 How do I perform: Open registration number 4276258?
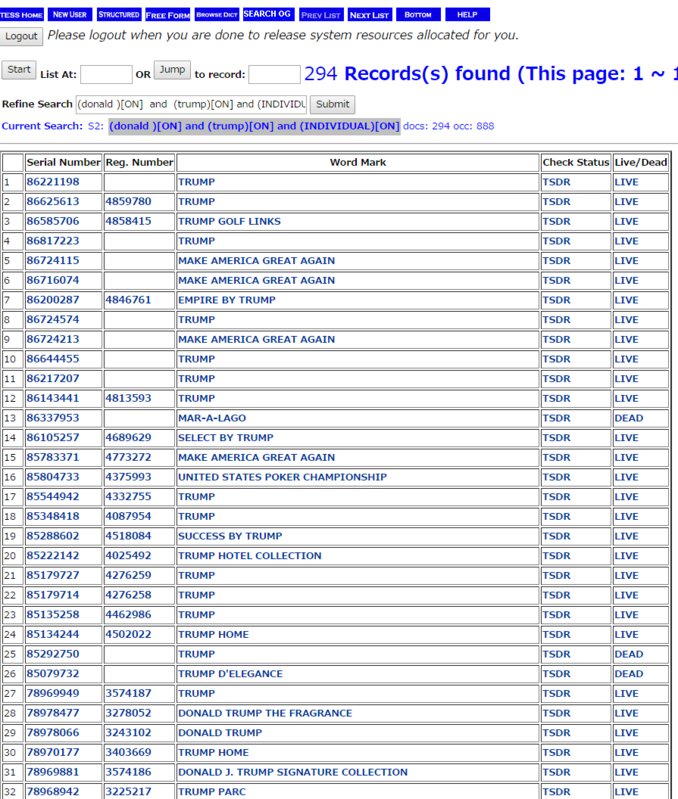[x=128, y=595]
